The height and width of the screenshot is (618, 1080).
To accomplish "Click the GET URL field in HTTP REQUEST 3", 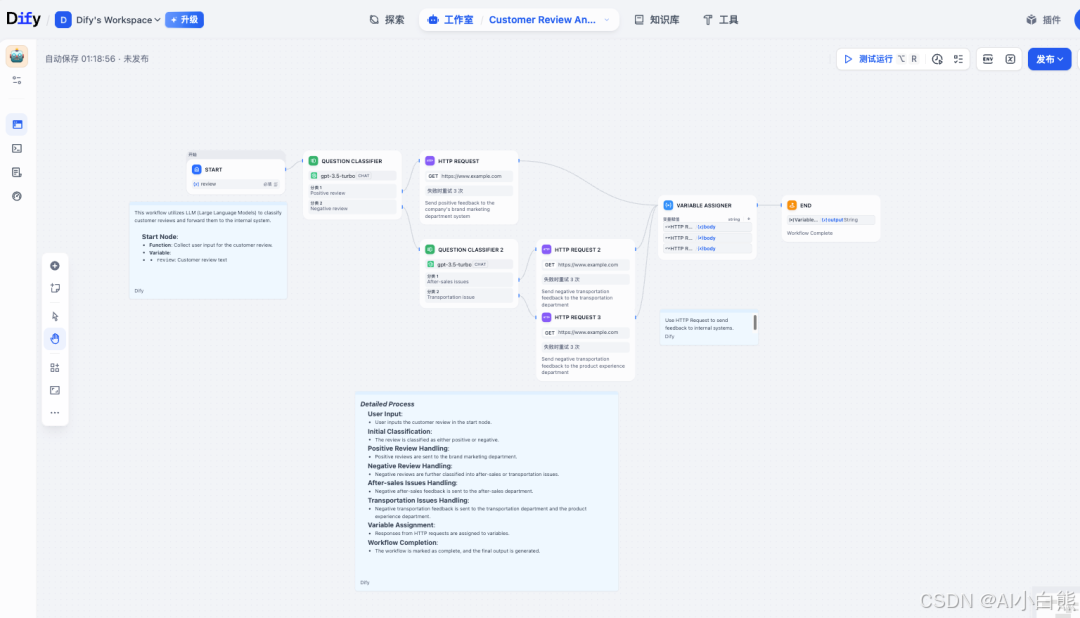I will tap(585, 332).
